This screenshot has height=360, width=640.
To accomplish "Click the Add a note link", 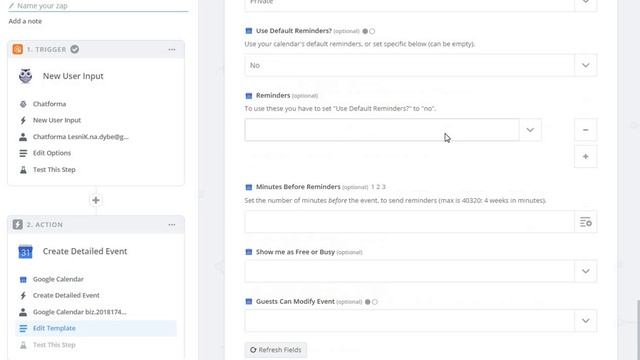I will (25, 21).
